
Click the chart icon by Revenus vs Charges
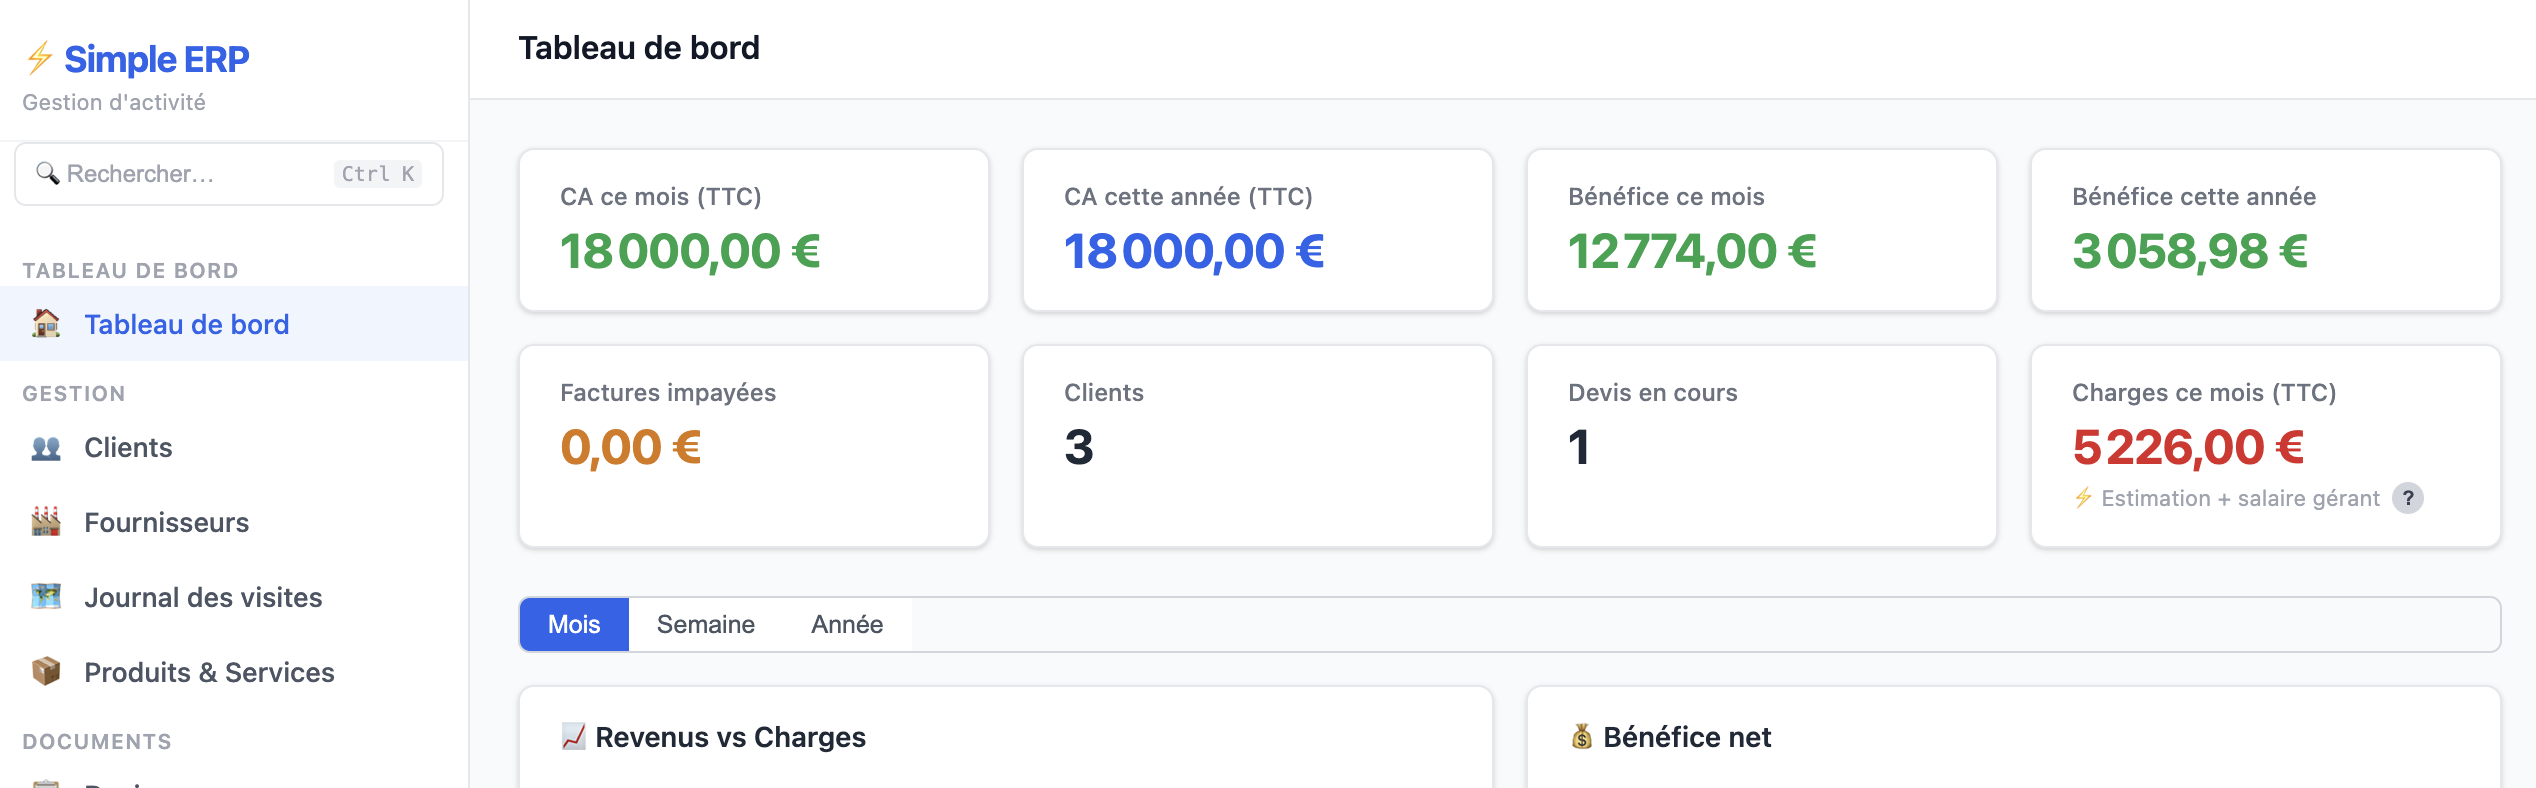573,737
